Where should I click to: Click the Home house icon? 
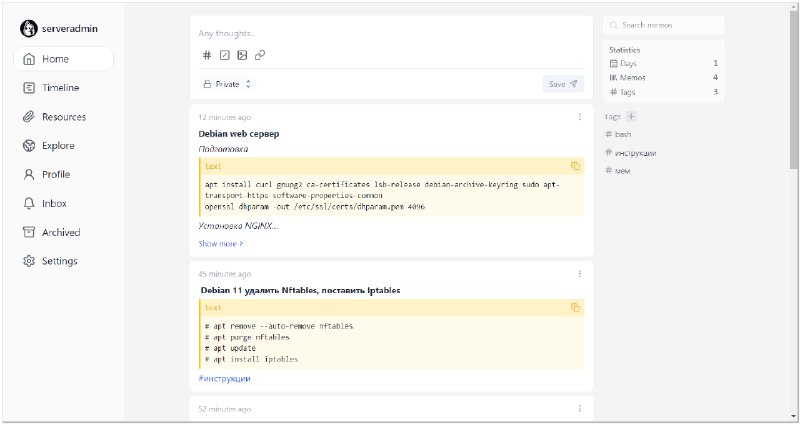coord(29,59)
